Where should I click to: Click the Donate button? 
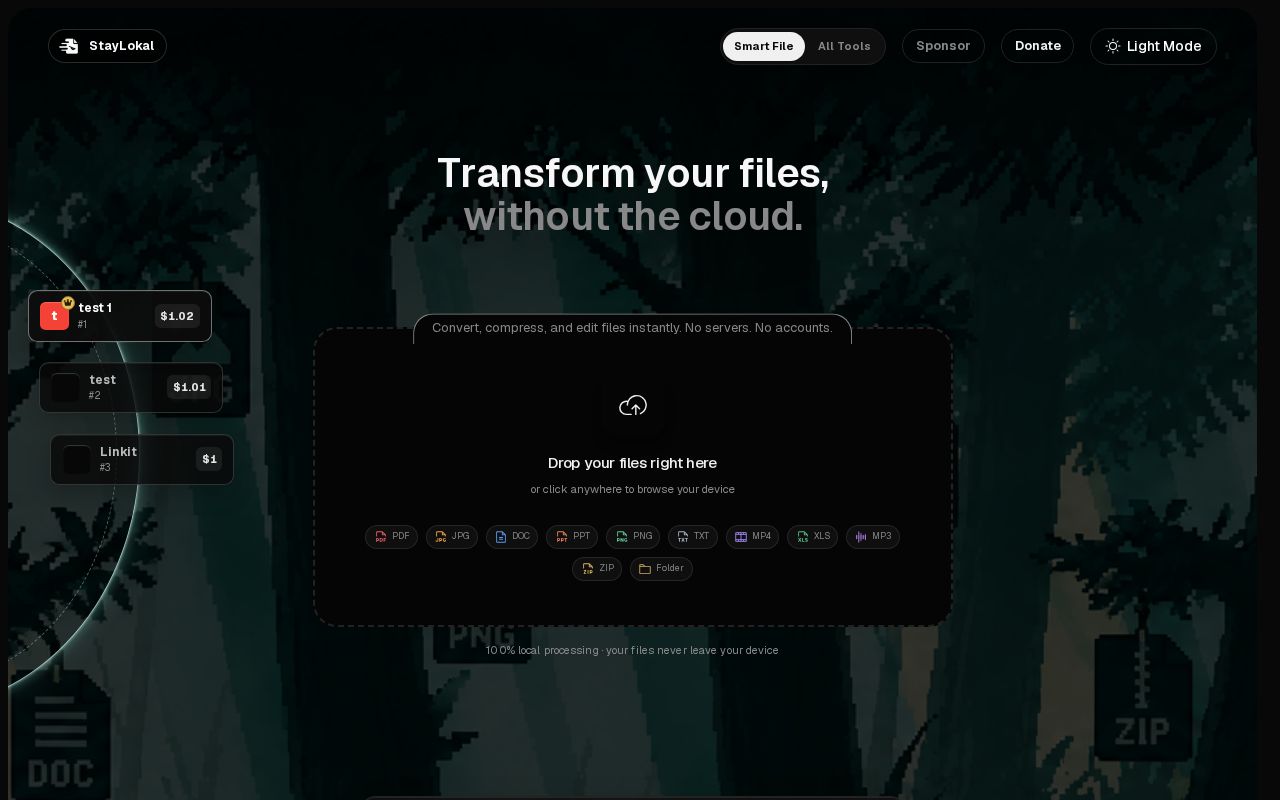[1037, 46]
